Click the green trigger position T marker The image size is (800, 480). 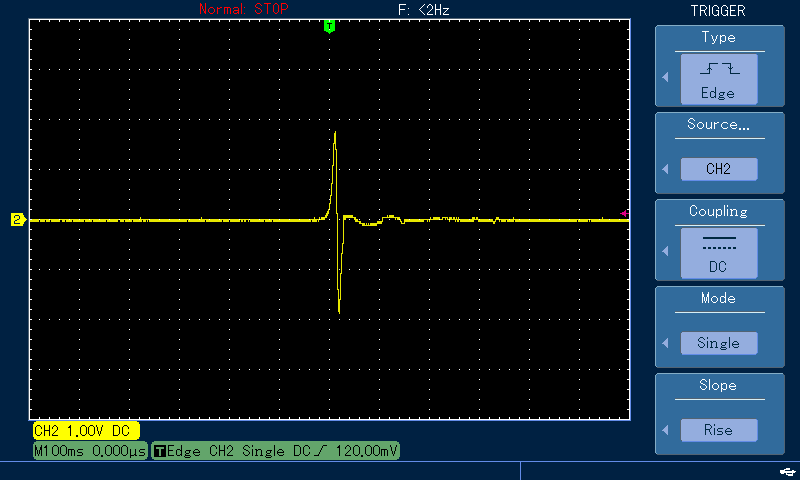(x=329, y=27)
